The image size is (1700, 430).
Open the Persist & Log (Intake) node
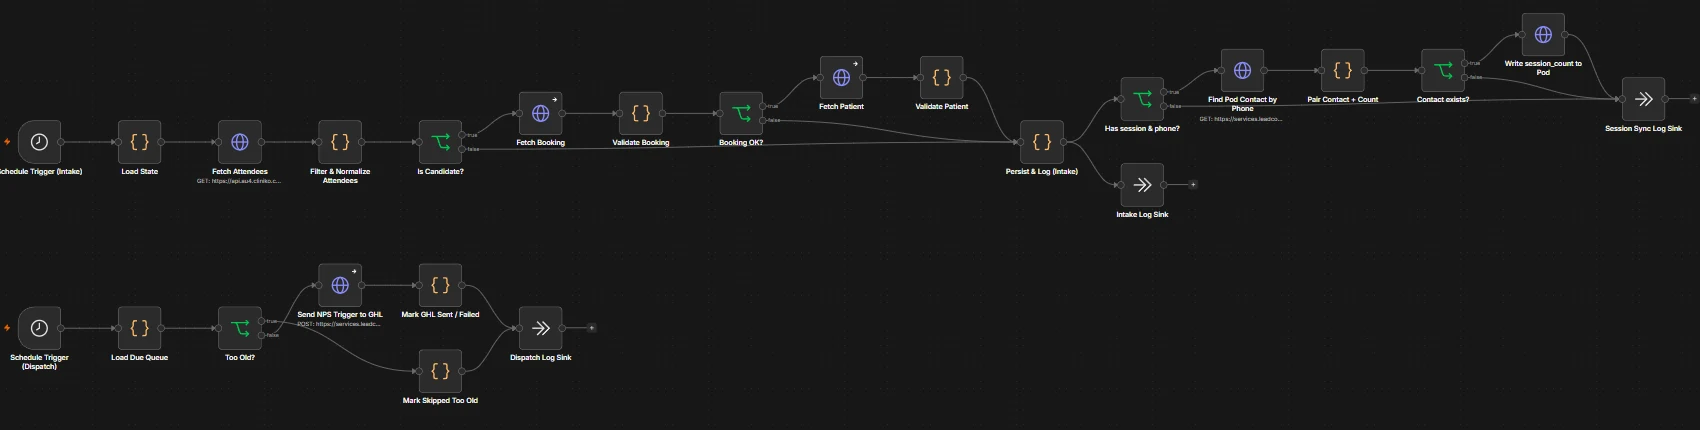point(1042,143)
